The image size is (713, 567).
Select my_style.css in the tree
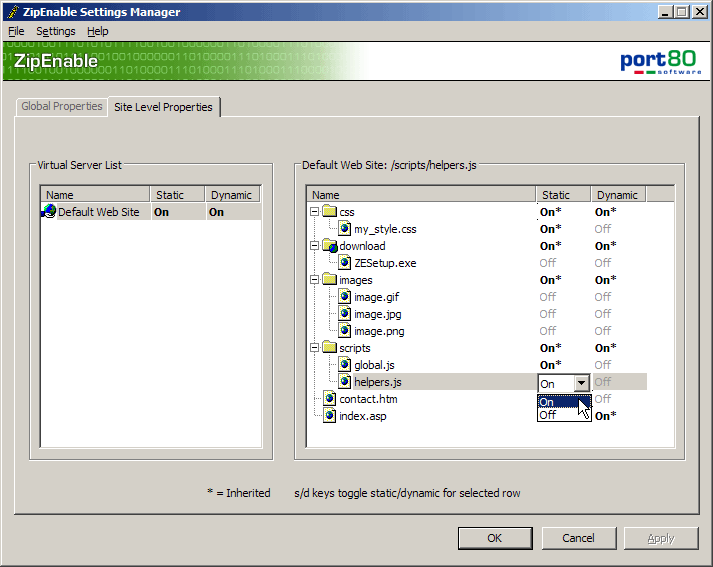click(385, 229)
